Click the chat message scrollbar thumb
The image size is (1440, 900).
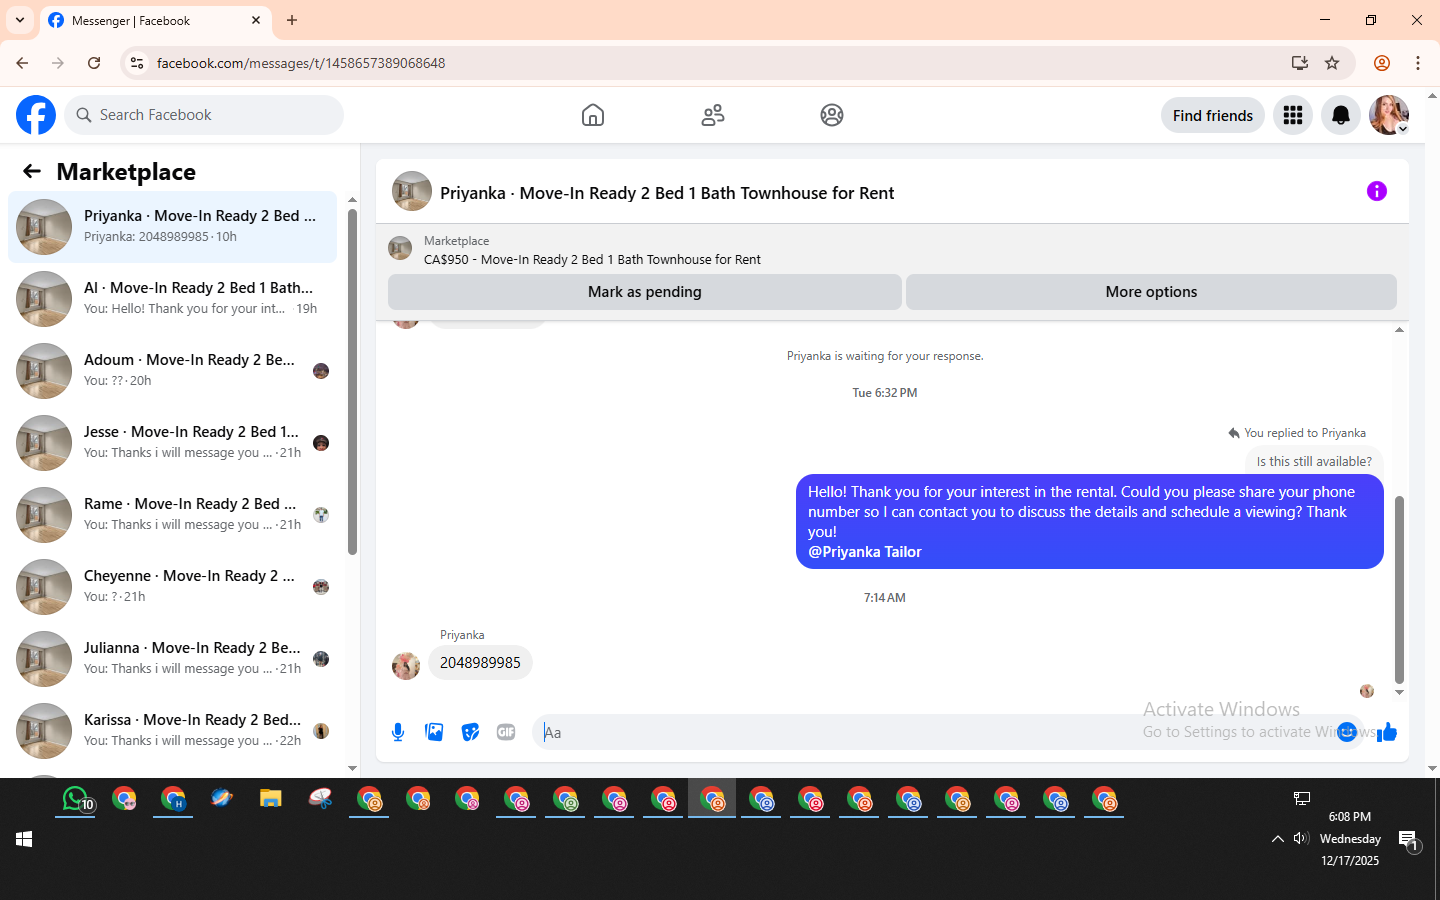tap(1399, 590)
